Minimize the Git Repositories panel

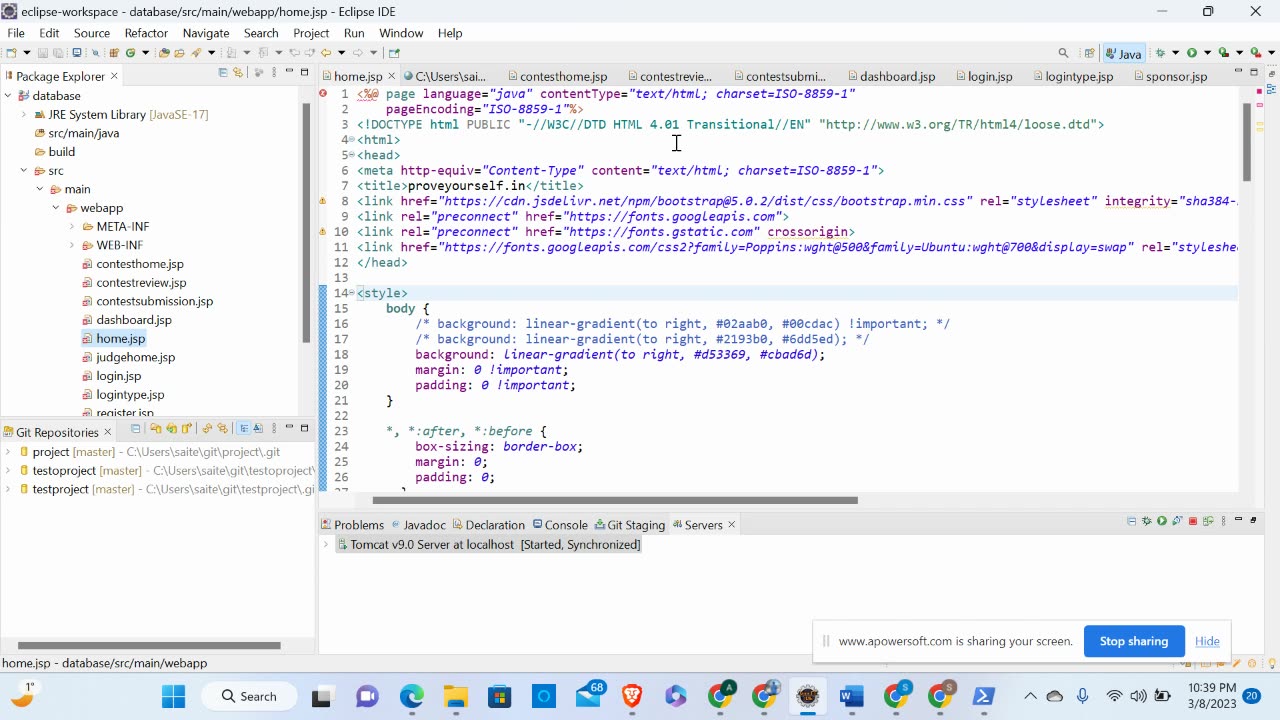(x=289, y=428)
